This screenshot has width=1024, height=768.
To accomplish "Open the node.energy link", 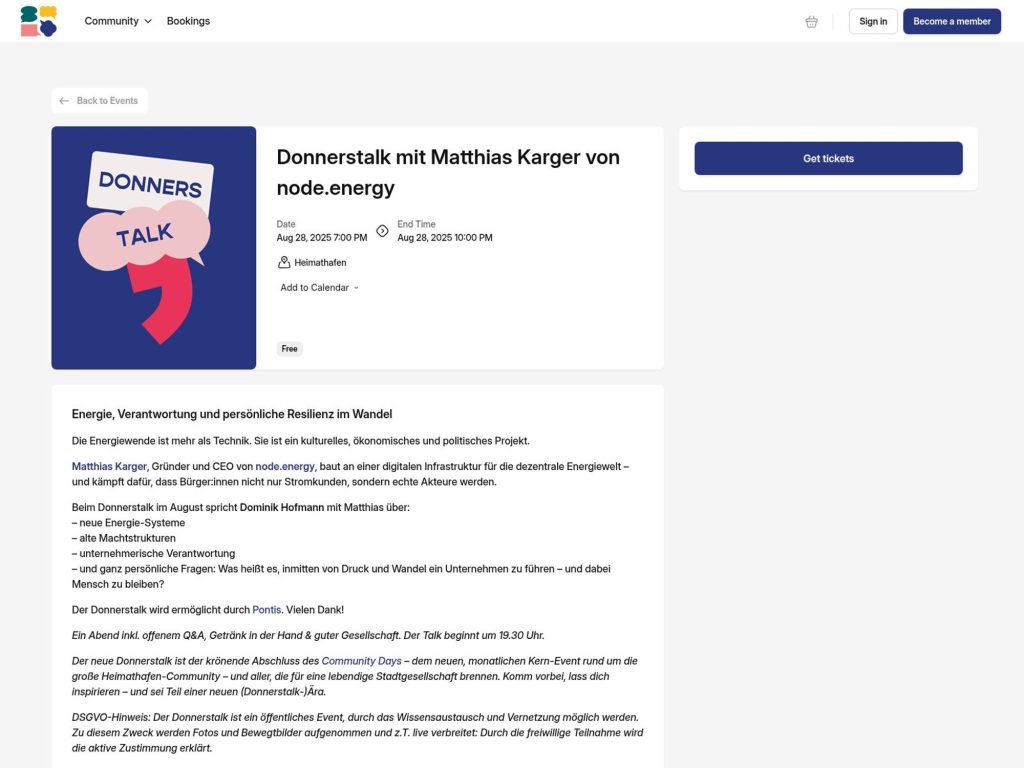I will point(286,466).
